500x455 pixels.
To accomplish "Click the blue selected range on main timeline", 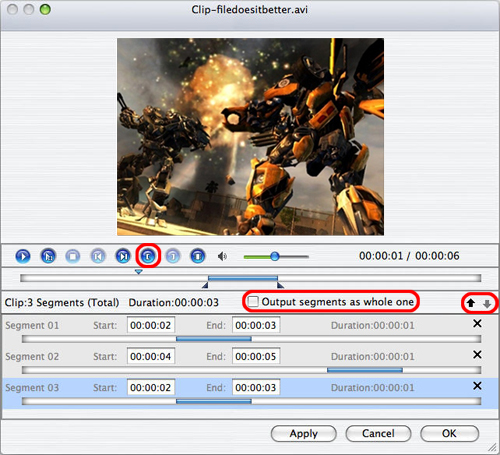I will (x=243, y=278).
